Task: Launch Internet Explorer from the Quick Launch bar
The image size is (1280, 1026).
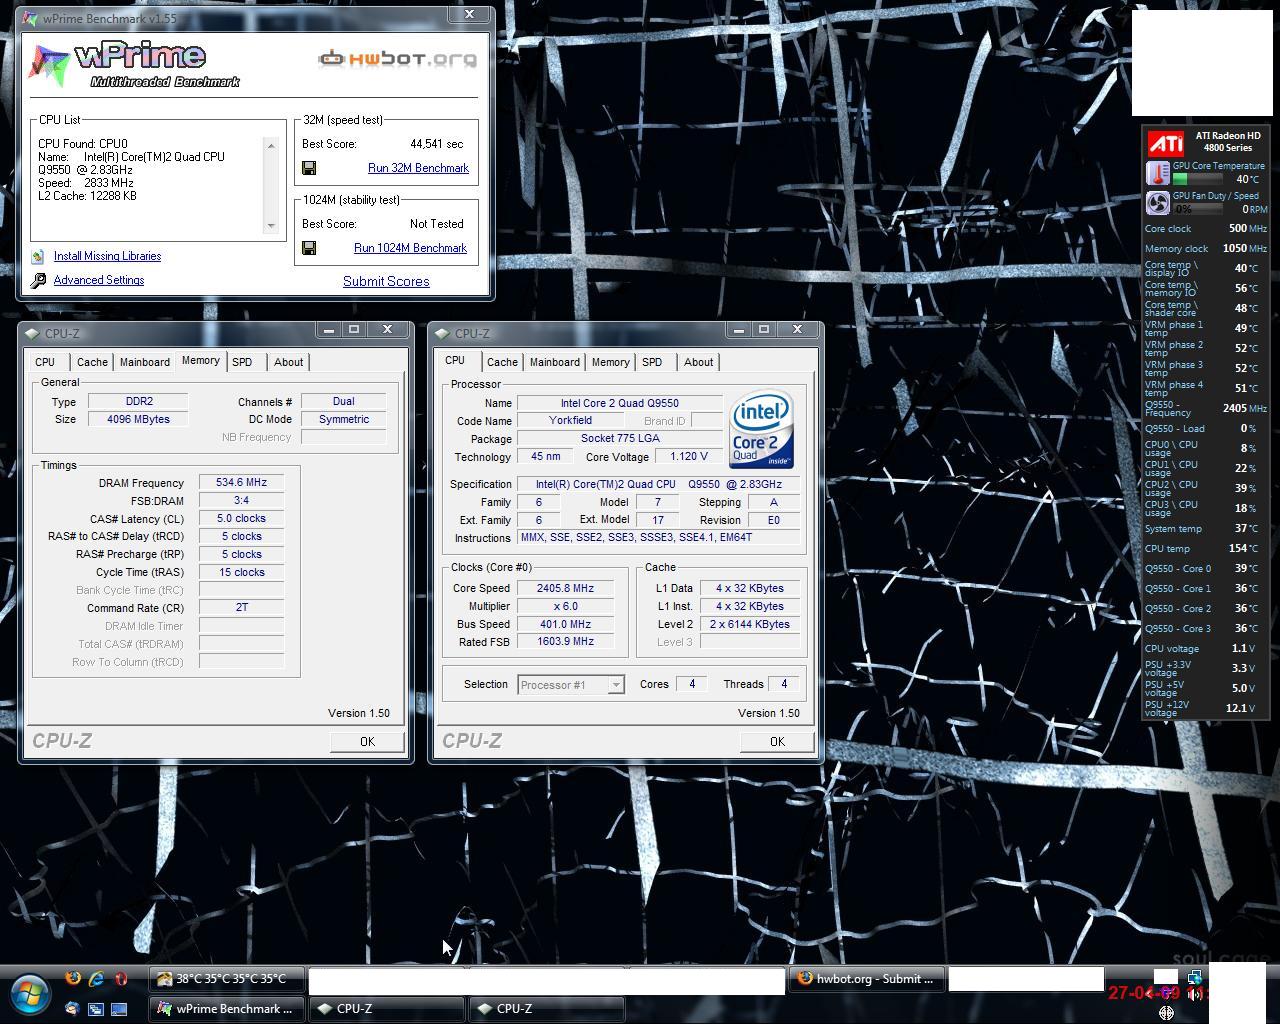Action: coord(96,978)
